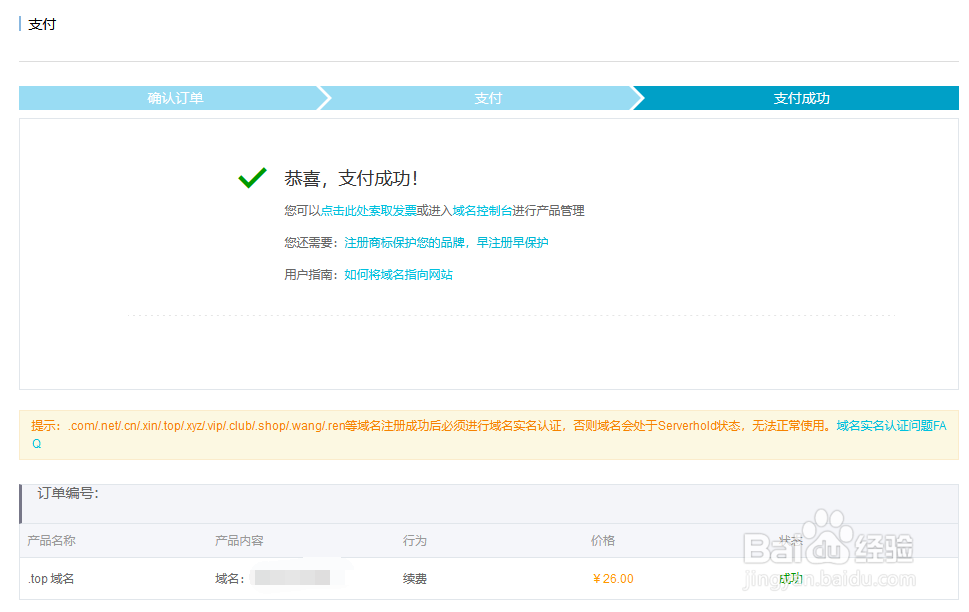
Task: Click 产品名称 column header
Action: (51, 541)
